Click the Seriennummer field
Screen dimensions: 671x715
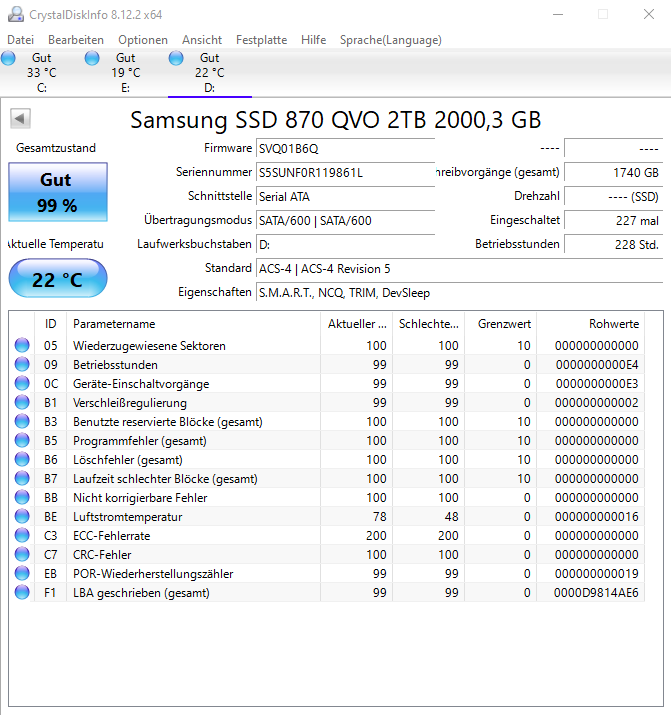click(346, 173)
